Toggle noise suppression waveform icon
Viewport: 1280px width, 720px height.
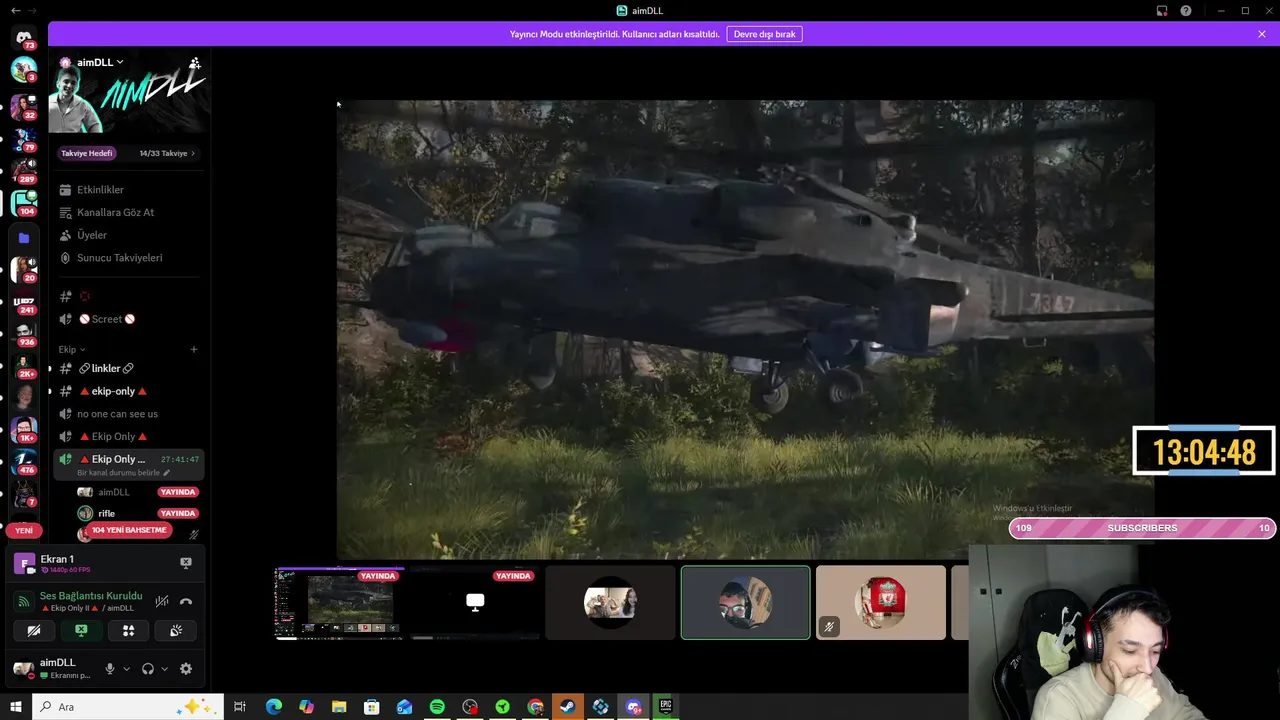click(162, 602)
